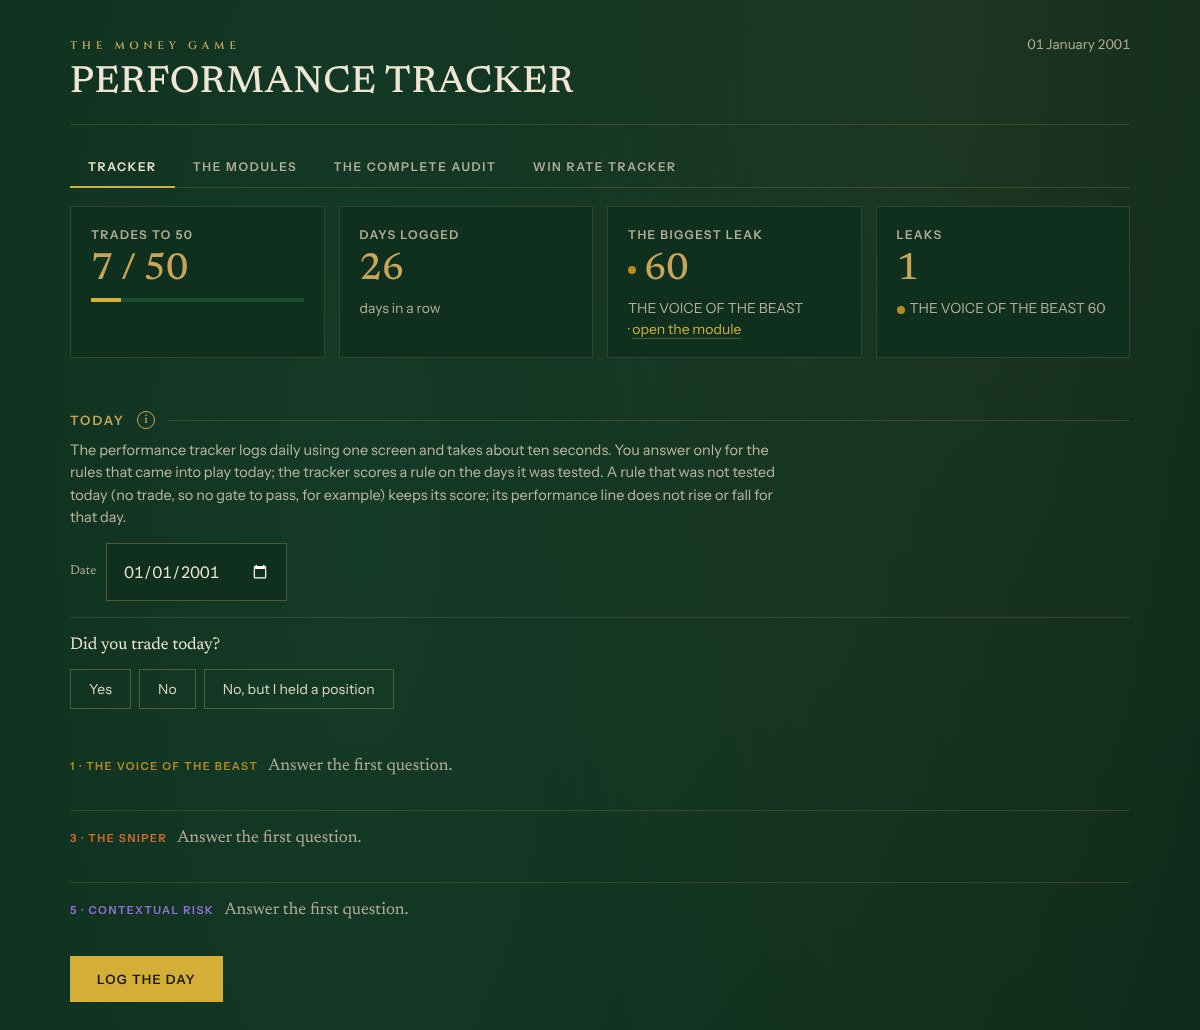Select the Win Rate Tracker tab
The width and height of the screenshot is (1200, 1030).
tap(604, 167)
